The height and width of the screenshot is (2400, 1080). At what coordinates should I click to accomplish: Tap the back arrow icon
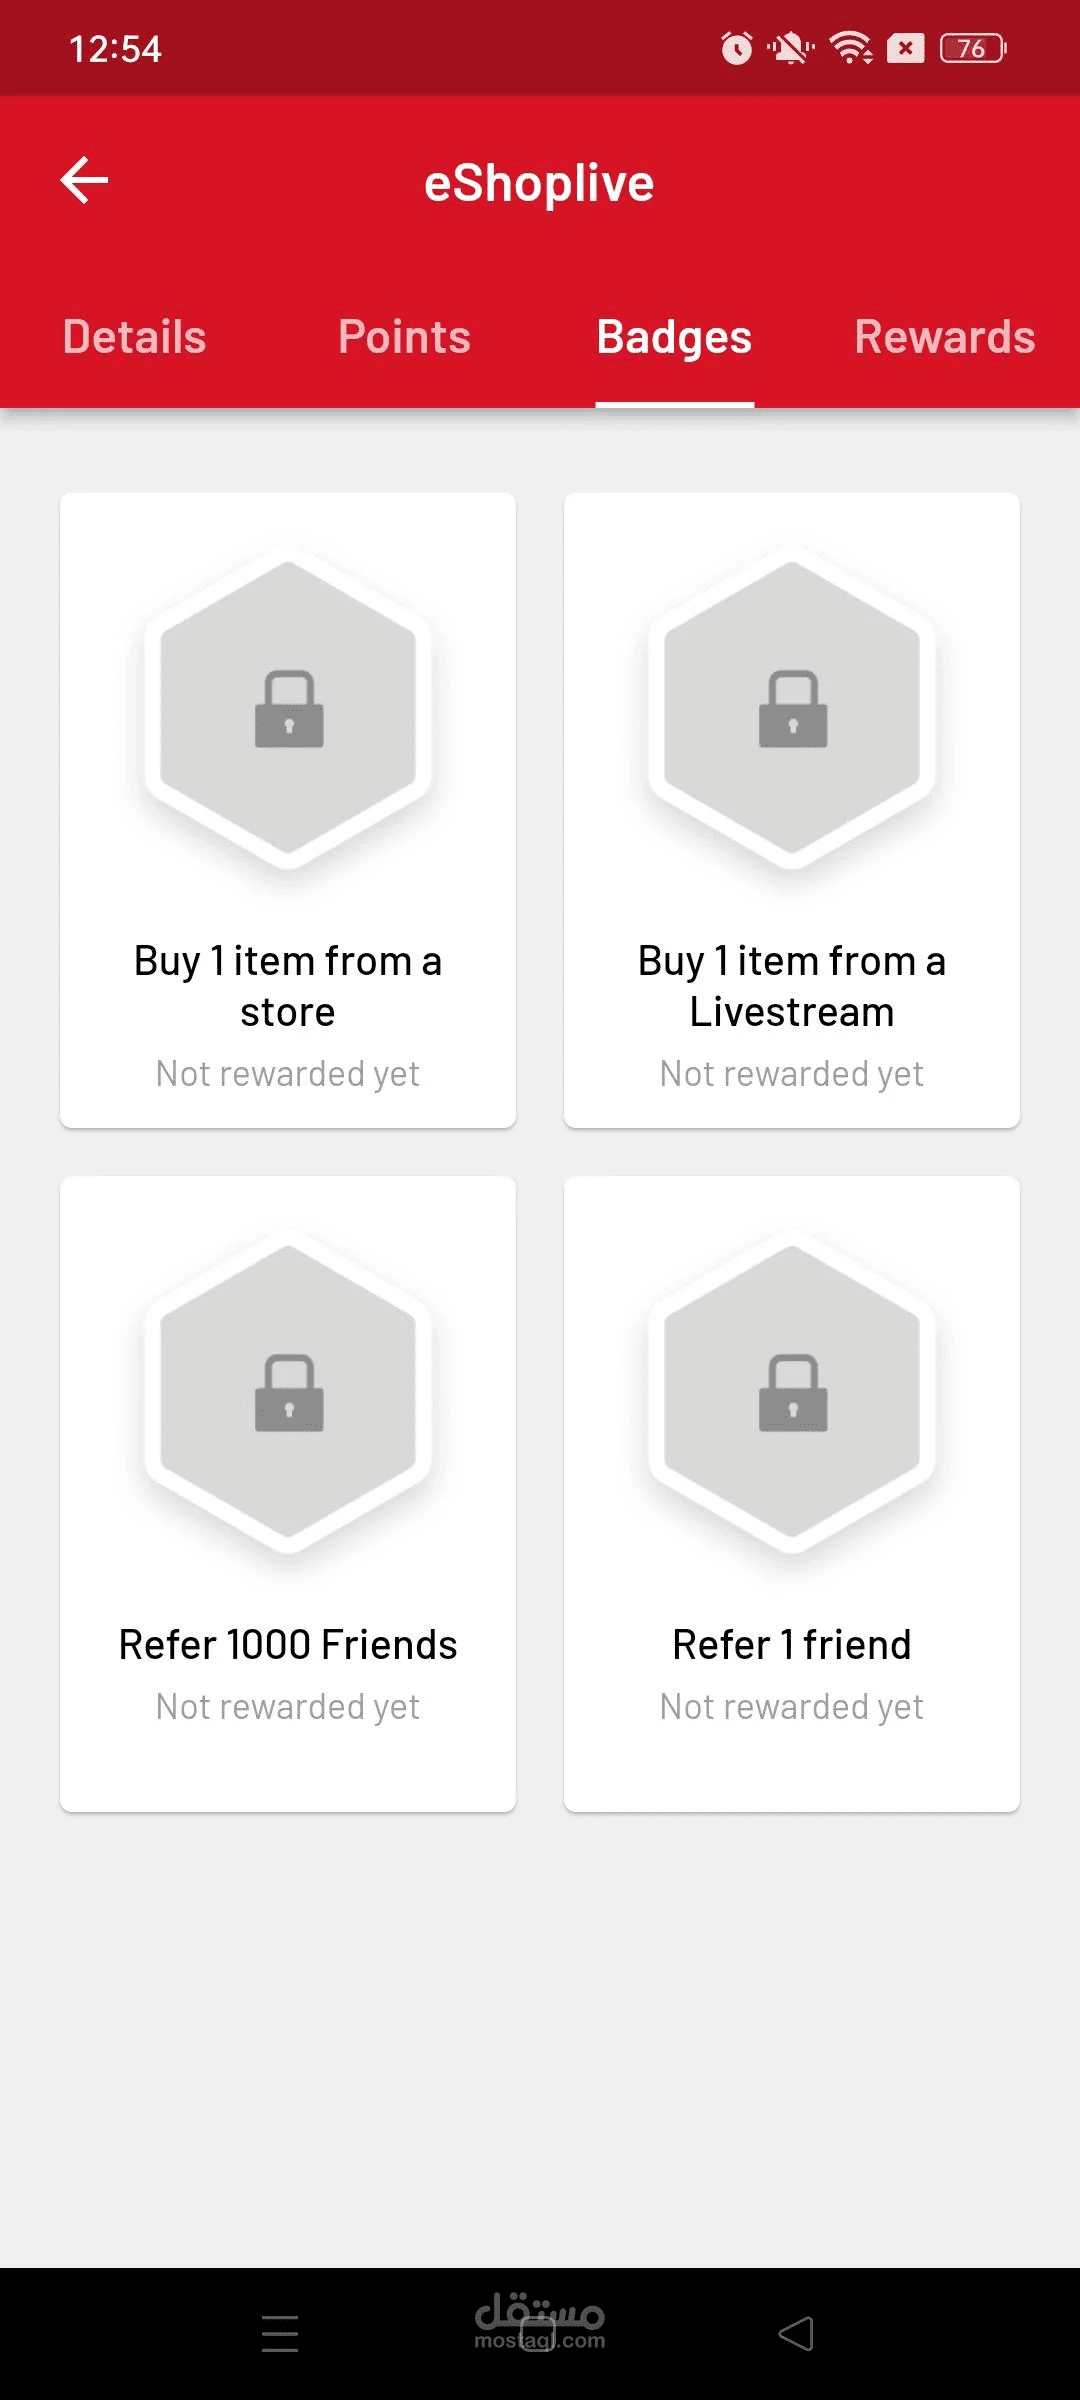85,181
